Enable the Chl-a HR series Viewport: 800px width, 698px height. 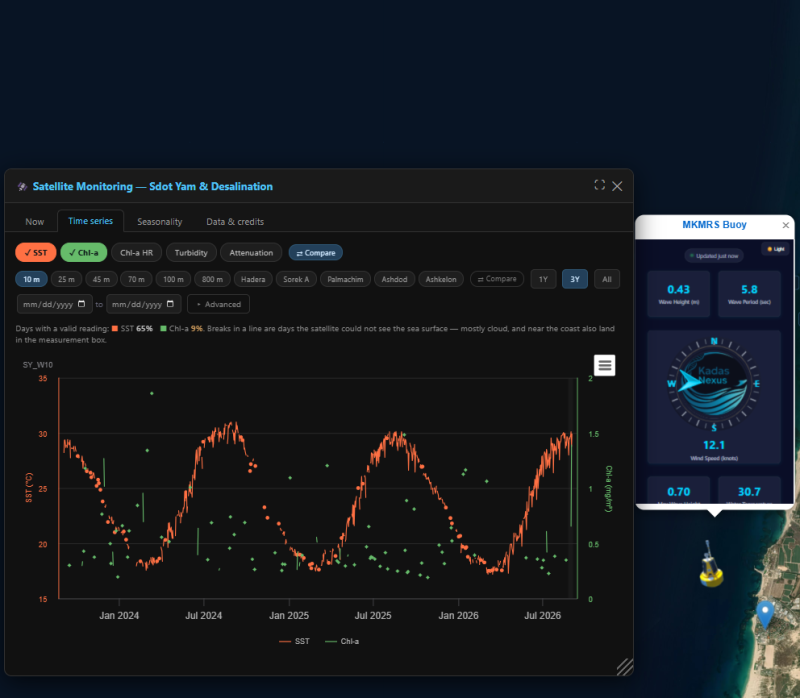pos(136,253)
